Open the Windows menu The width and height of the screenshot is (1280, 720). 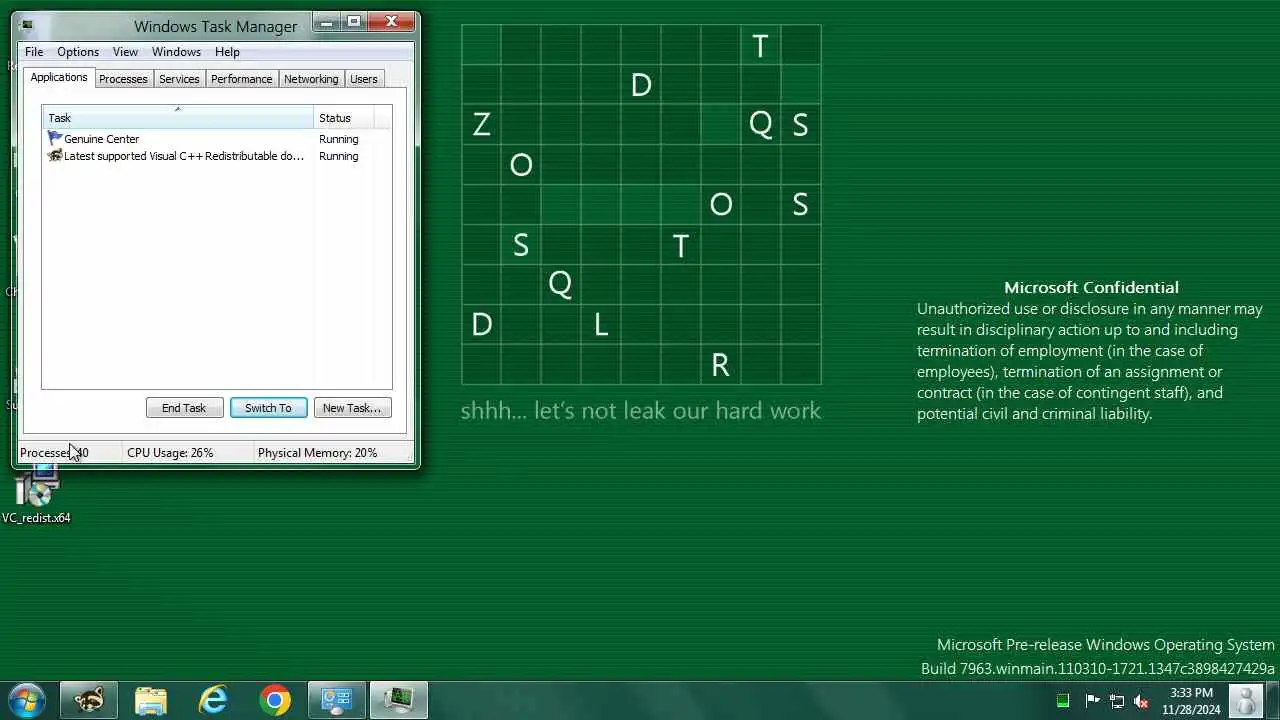click(176, 52)
